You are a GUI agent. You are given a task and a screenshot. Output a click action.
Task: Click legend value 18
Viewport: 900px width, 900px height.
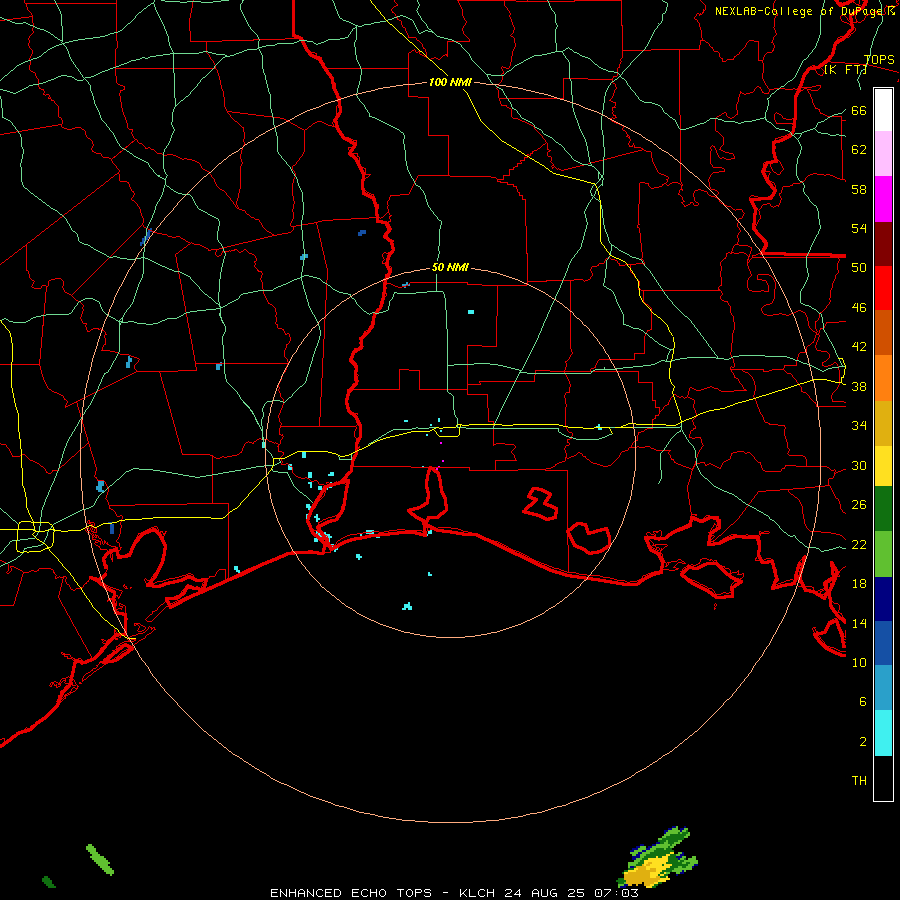tap(859, 584)
